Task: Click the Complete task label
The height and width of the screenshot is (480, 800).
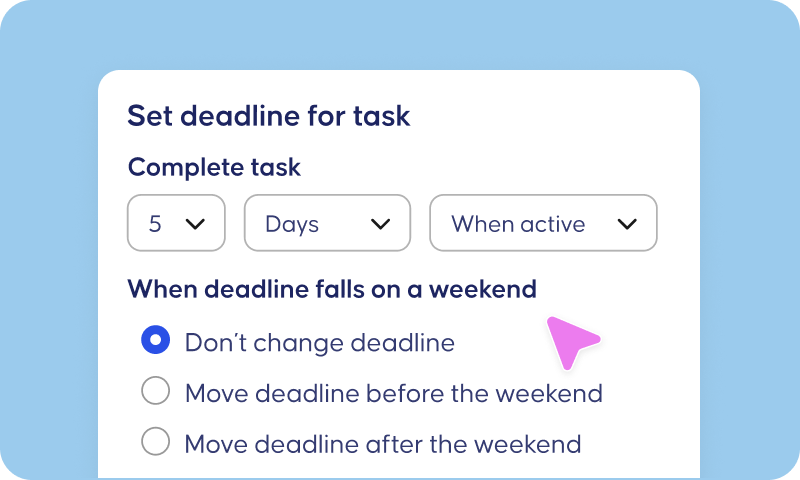Action: (x=214, y=167)
